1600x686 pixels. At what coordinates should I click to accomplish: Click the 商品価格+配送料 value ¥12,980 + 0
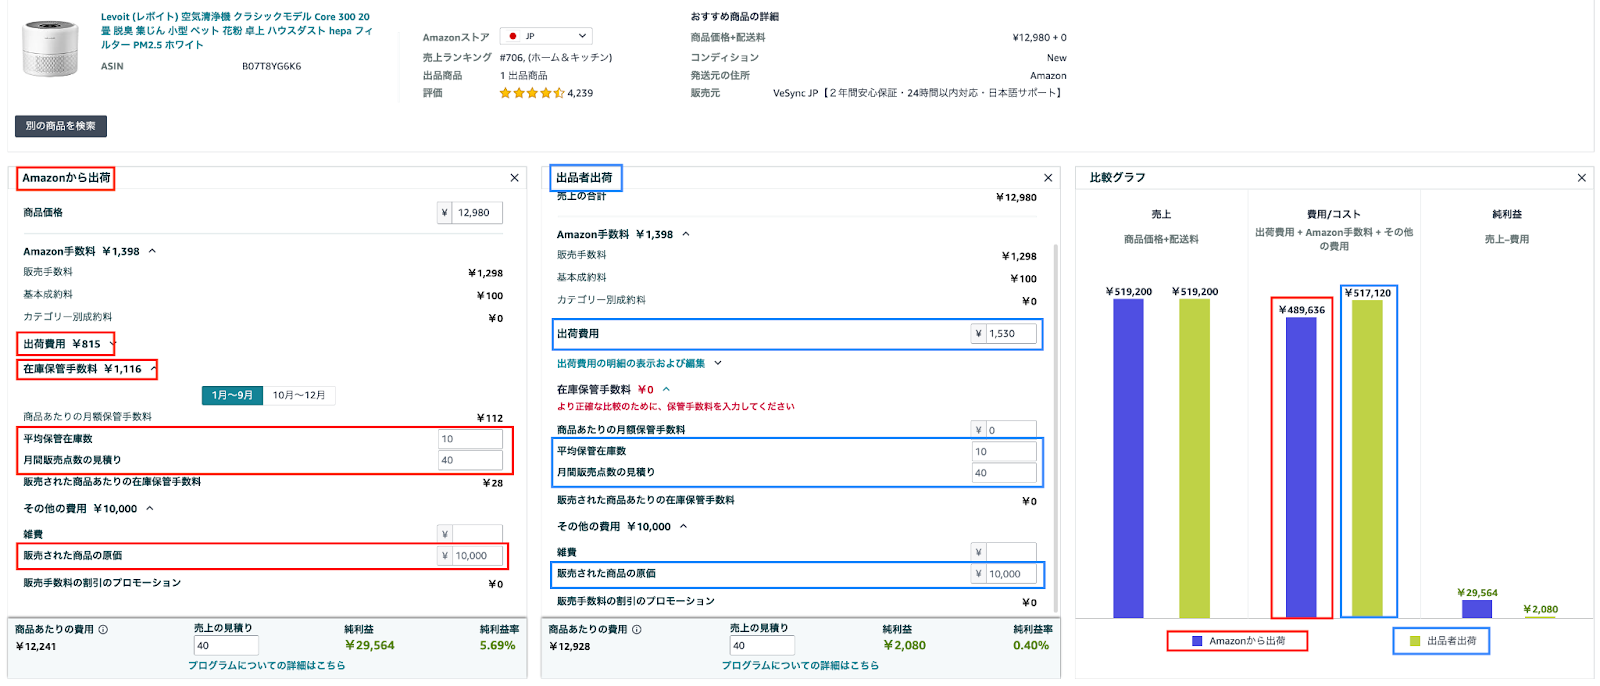coord(1039,38)
